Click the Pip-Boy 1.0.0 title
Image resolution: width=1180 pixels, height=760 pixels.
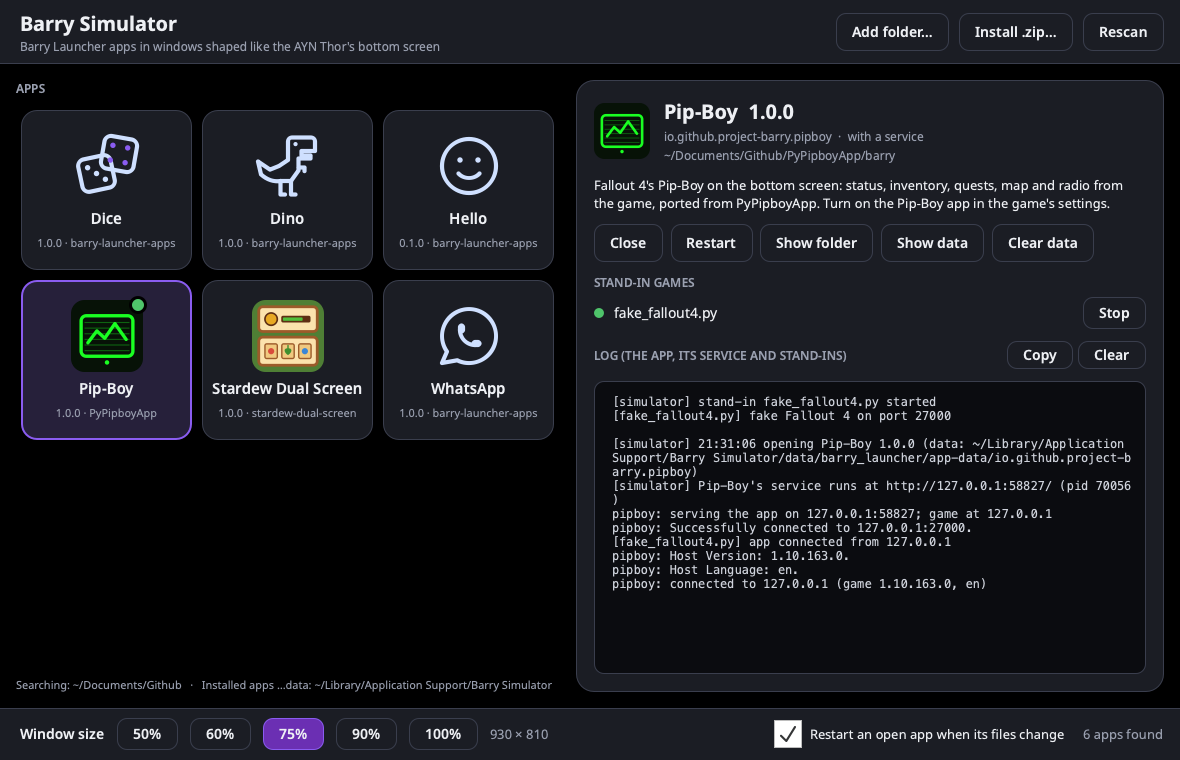coord(728,112)
